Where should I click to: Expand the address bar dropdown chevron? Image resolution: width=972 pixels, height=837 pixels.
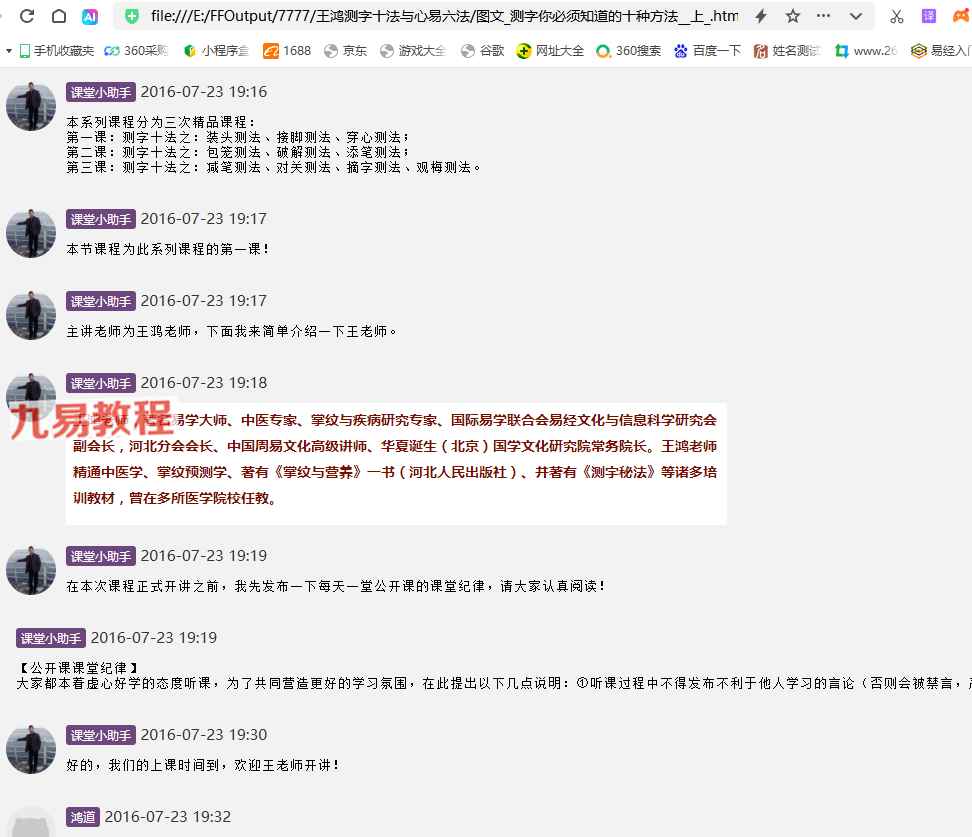tap(855, 16)
